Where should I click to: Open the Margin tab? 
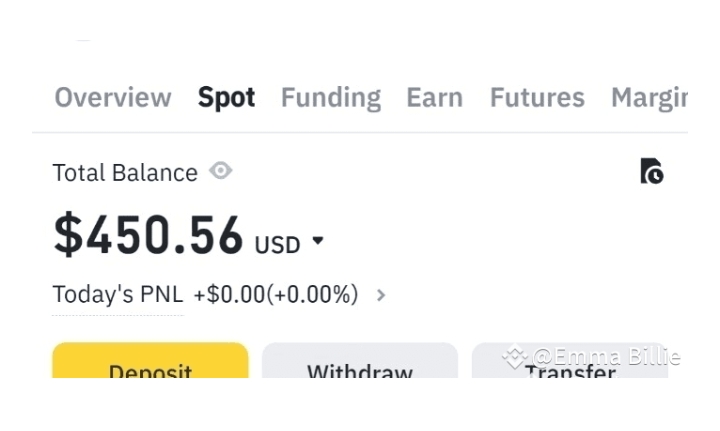pyautogui.click(x=649, y=98)
